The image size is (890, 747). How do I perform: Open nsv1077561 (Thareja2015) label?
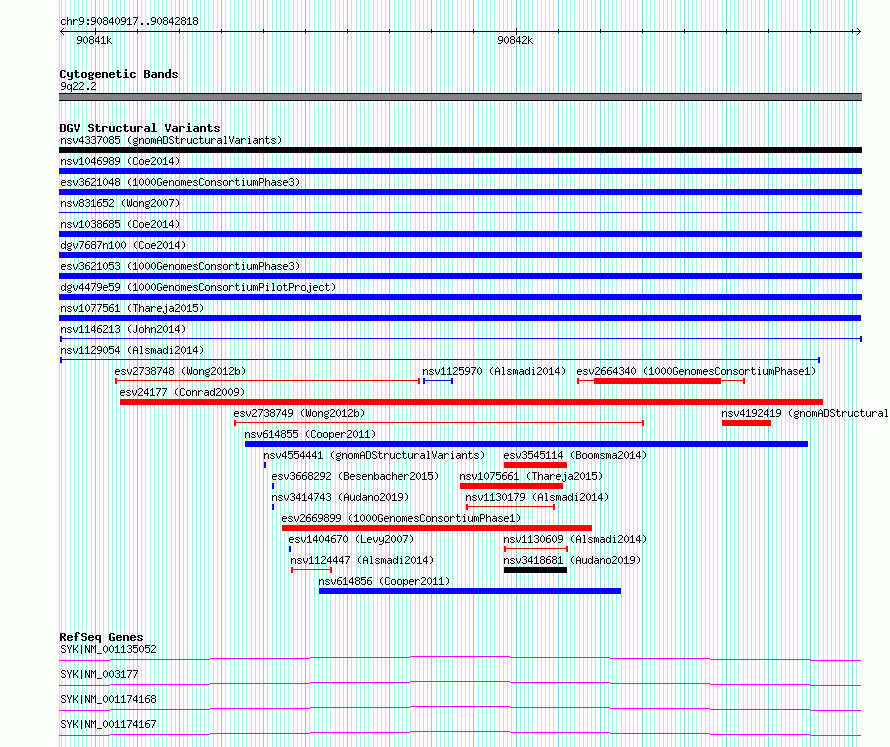[x=132, y=308]
